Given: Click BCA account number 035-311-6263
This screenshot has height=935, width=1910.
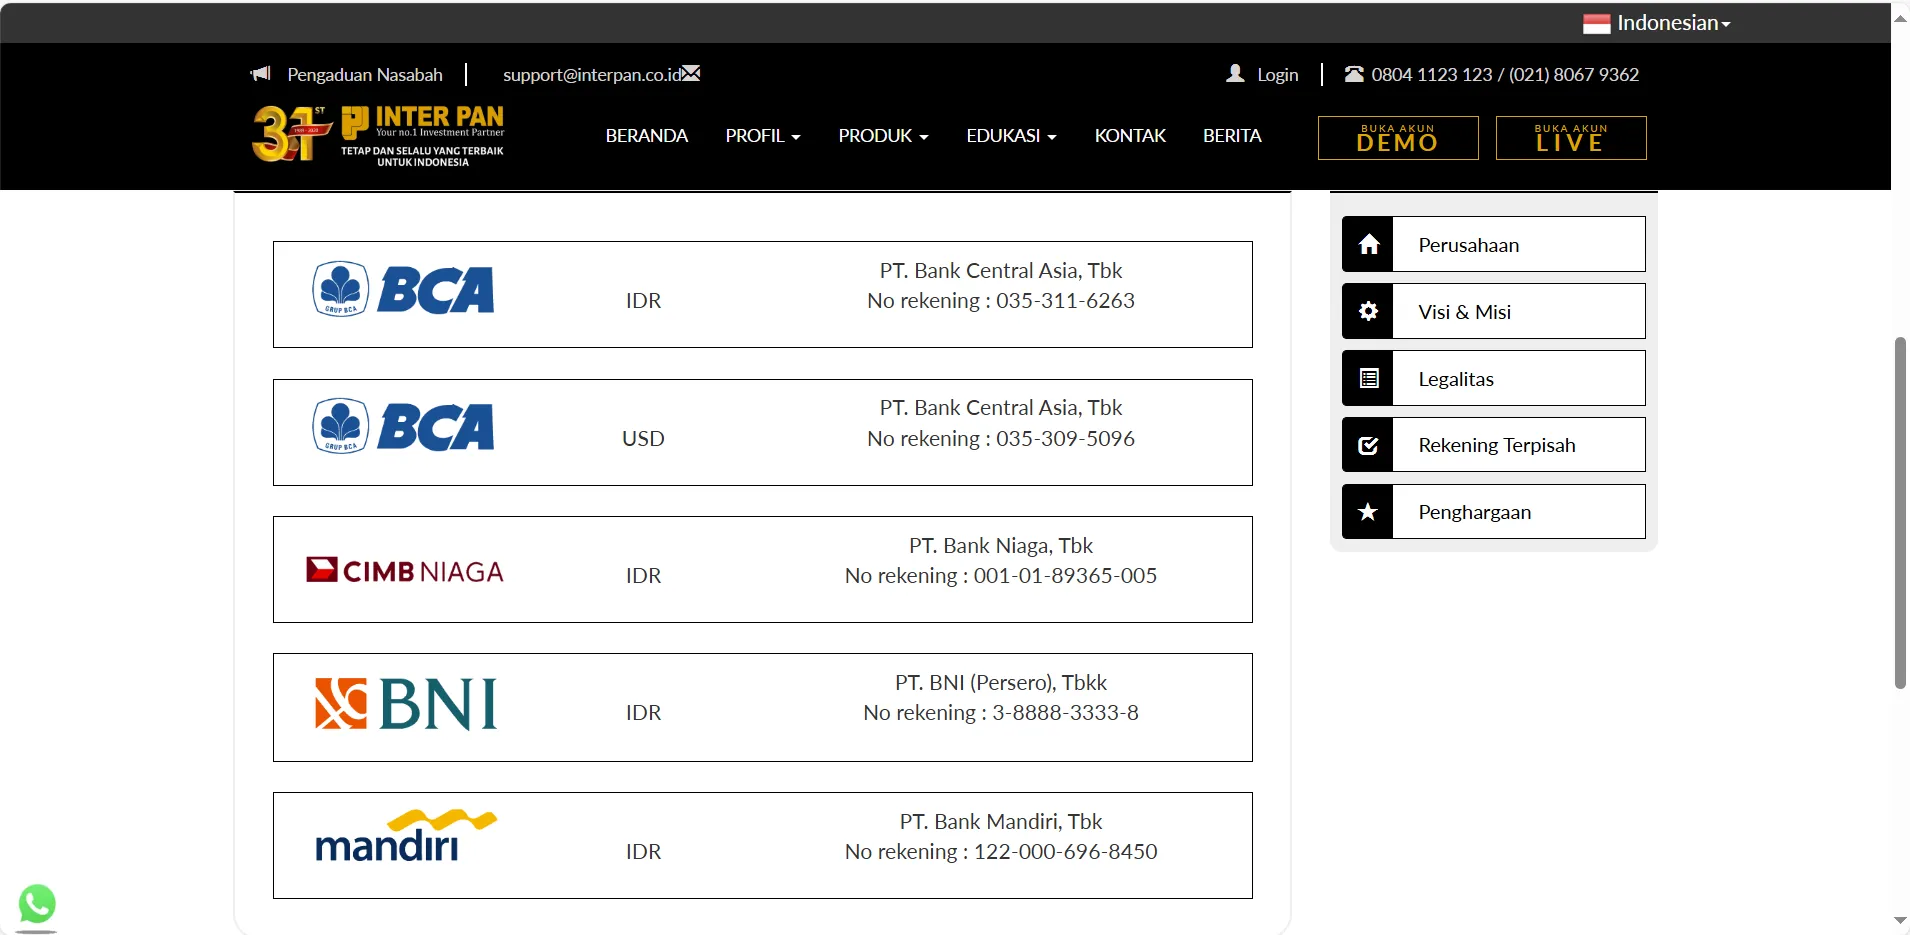Looking at the screenshot, I should point(1065,301).
